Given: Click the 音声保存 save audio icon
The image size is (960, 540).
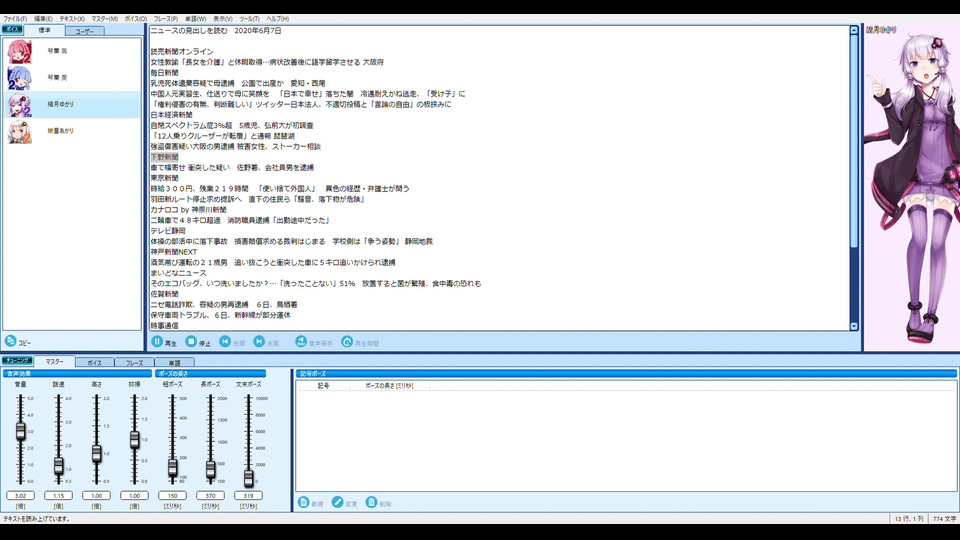Looking at the screenshot, I should [x=301, y=342].
